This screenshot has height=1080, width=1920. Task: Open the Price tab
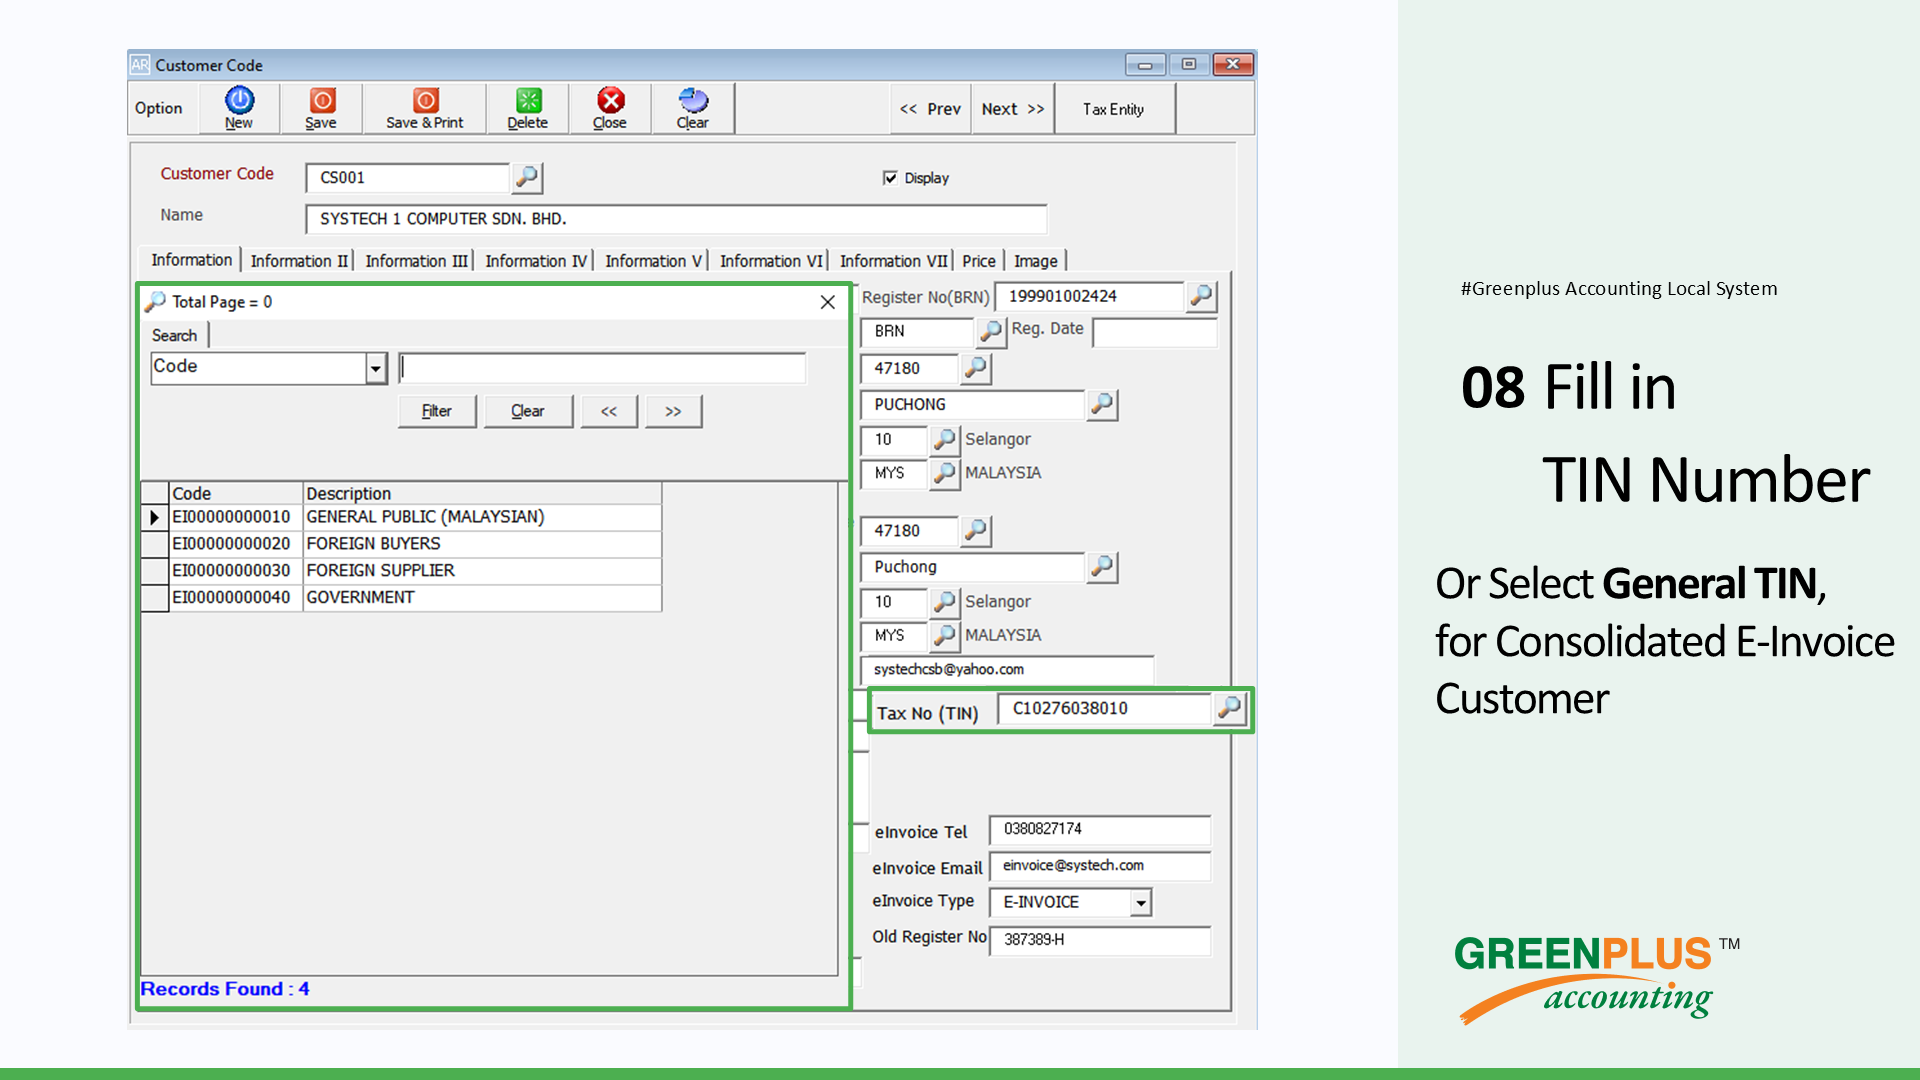coord(979,261)
